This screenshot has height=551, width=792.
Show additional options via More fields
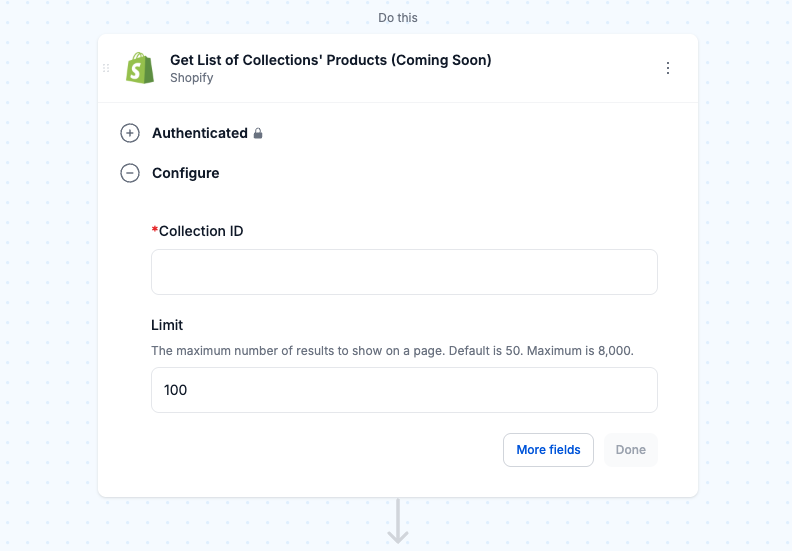pos(548,450)
